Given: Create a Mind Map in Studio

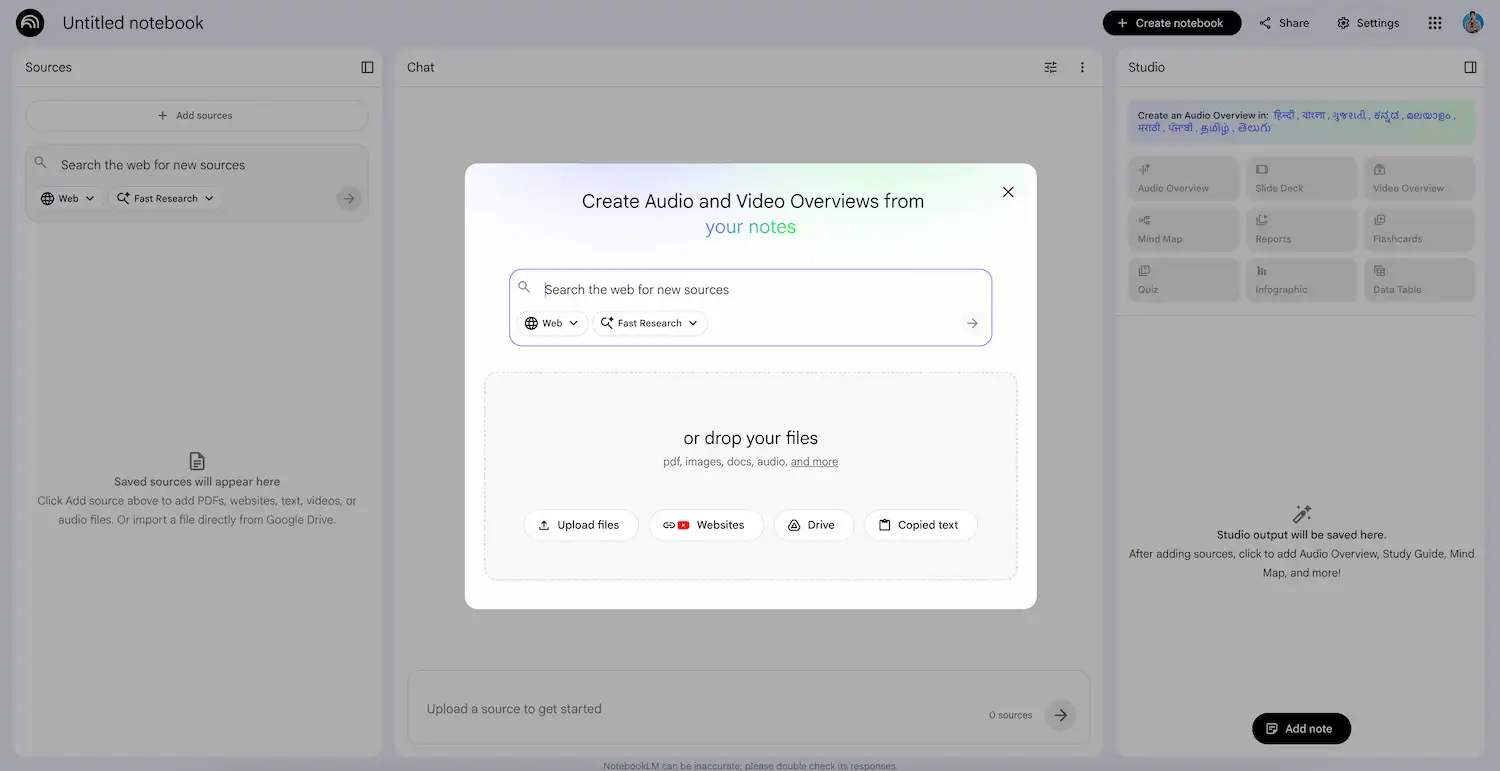Looking at the screenshot, I should coord(1183,229).
